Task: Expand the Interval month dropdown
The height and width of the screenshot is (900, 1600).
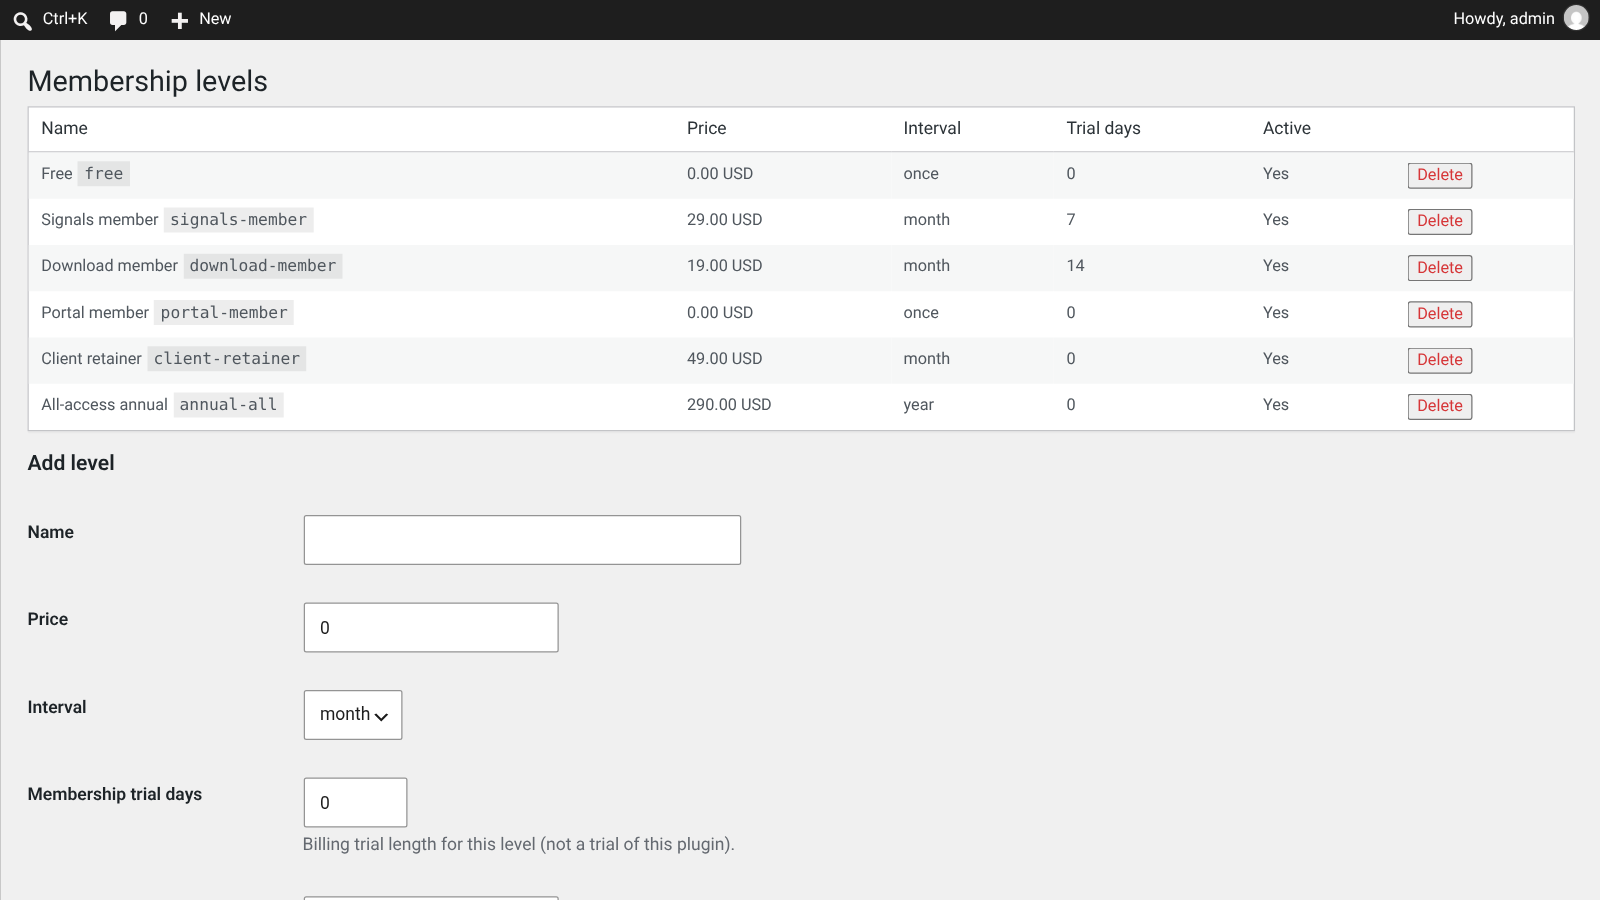Action: click(353, 715)
